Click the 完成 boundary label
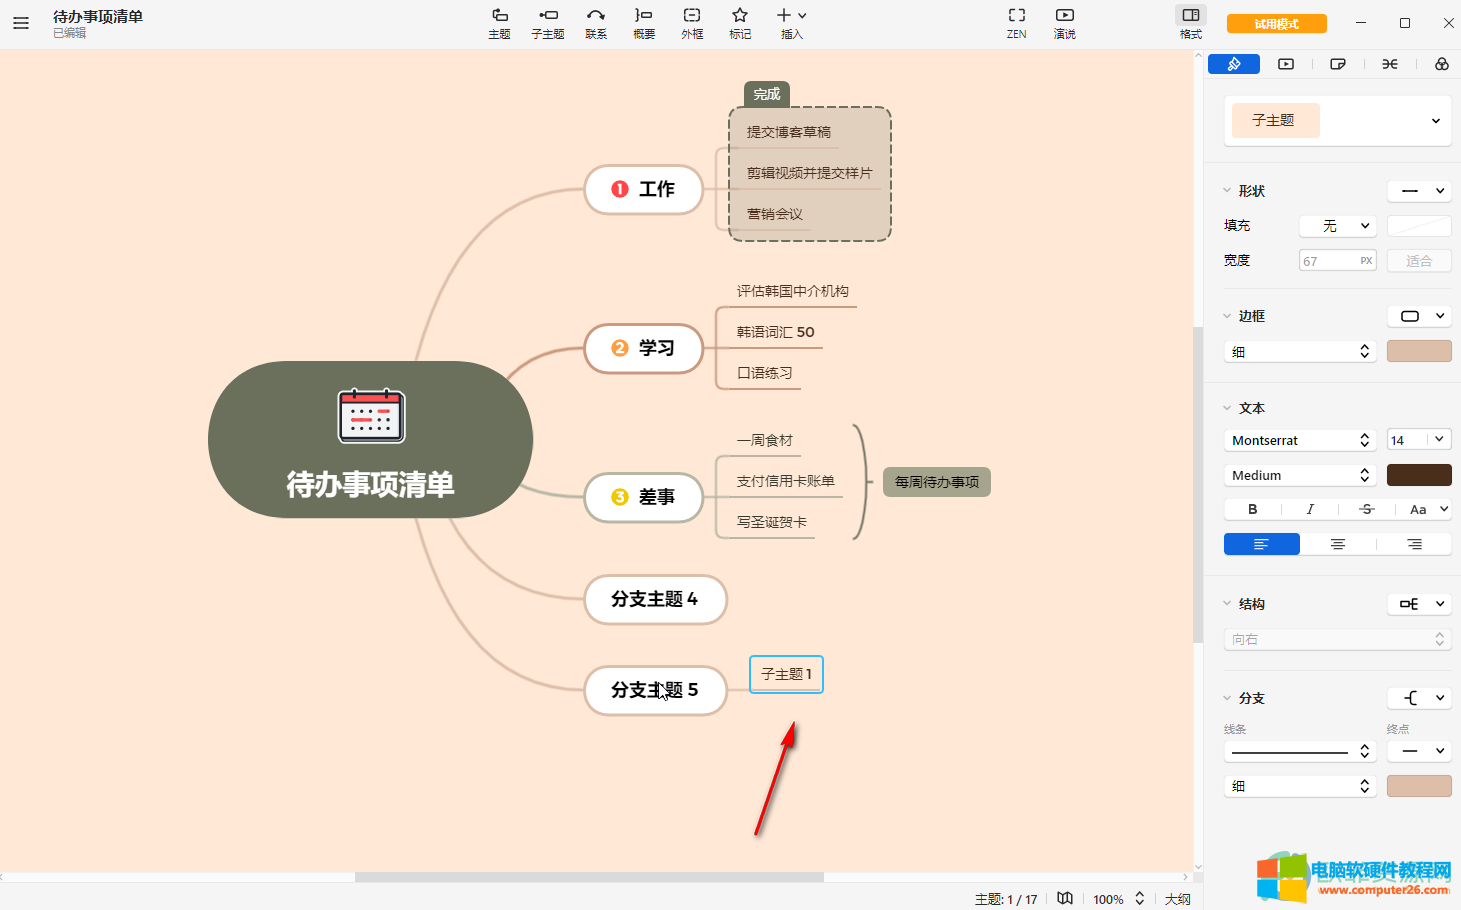 tap(767, 94)
